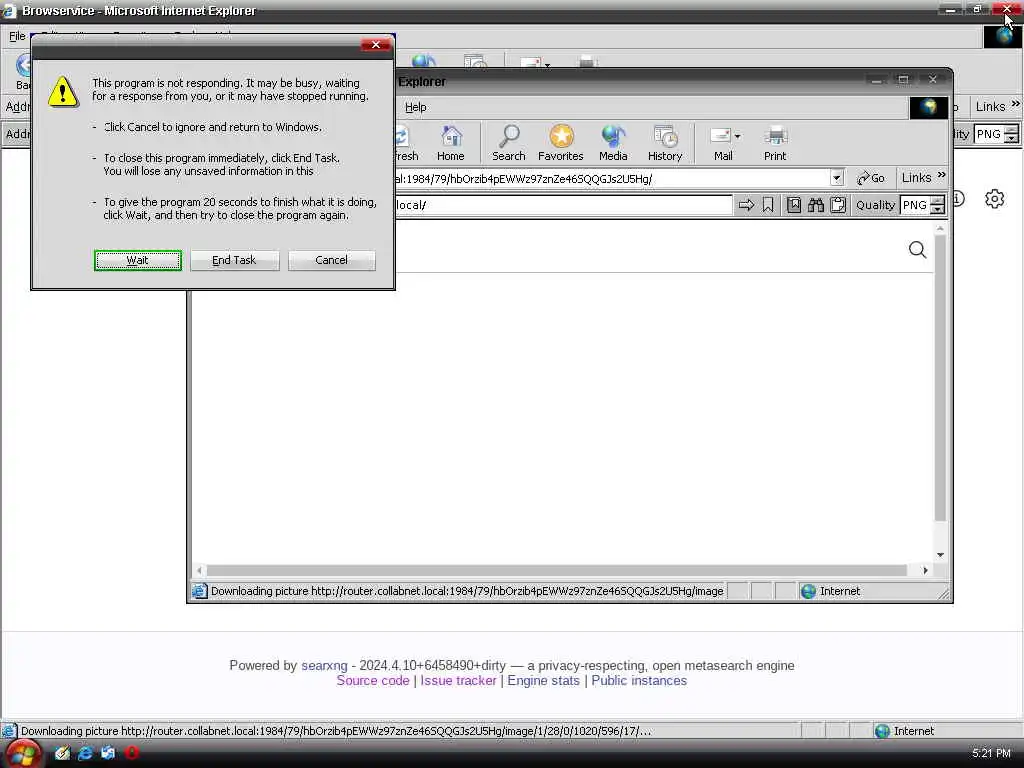The height and width of the screenshot is (768, 1024).
Task: Adjust Quality PNG stepper in front window
Action: click(x=938, y=205)
